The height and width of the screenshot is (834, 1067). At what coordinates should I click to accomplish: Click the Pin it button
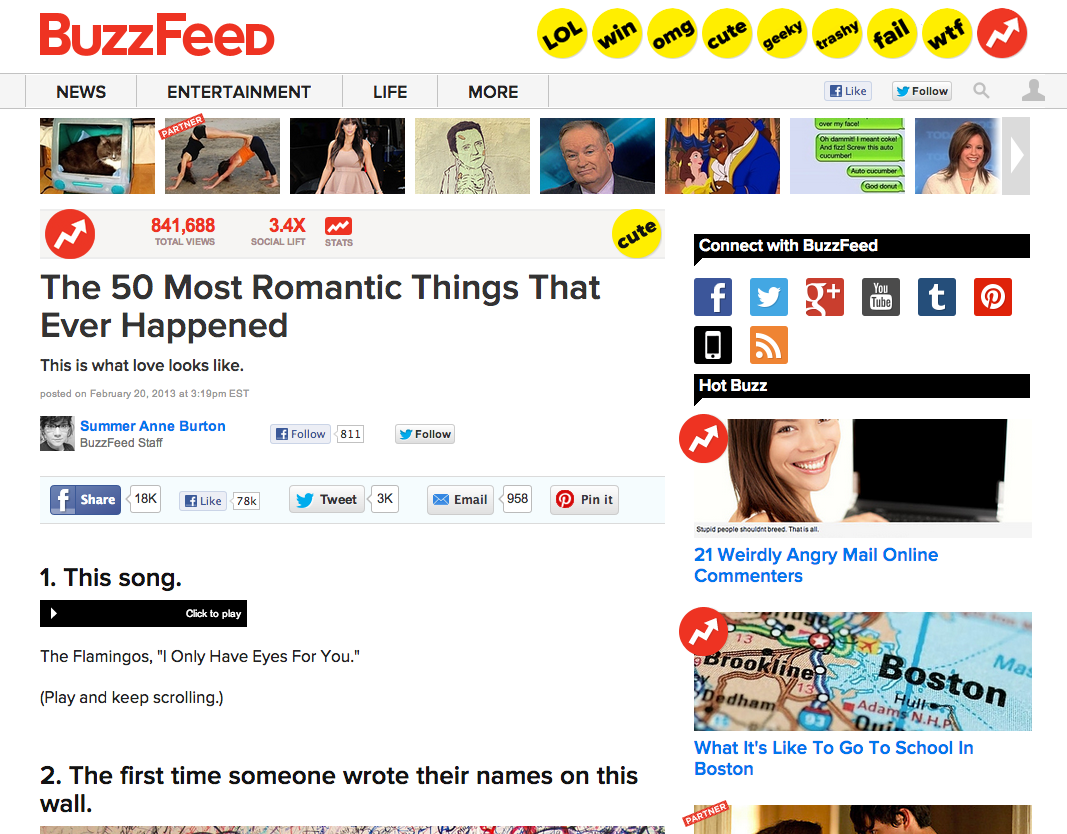pos(584,500)
